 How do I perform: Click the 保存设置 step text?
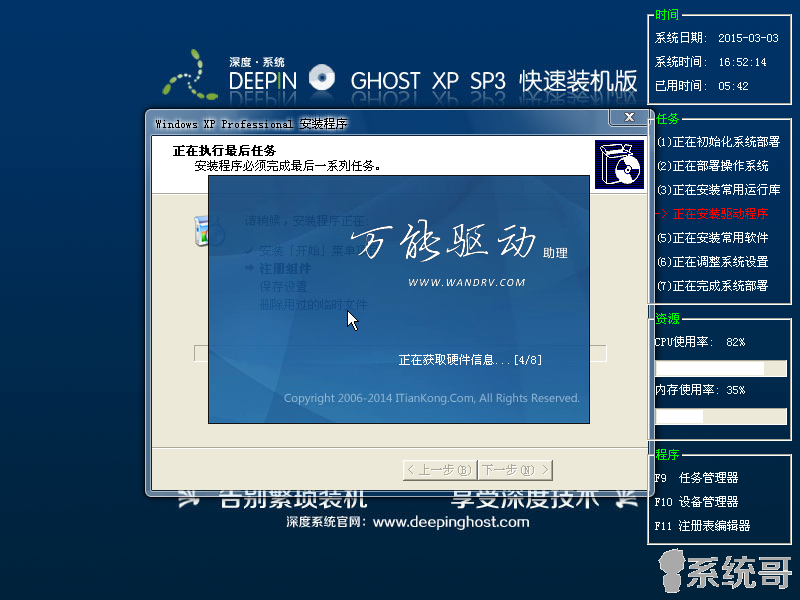point(283,287)
